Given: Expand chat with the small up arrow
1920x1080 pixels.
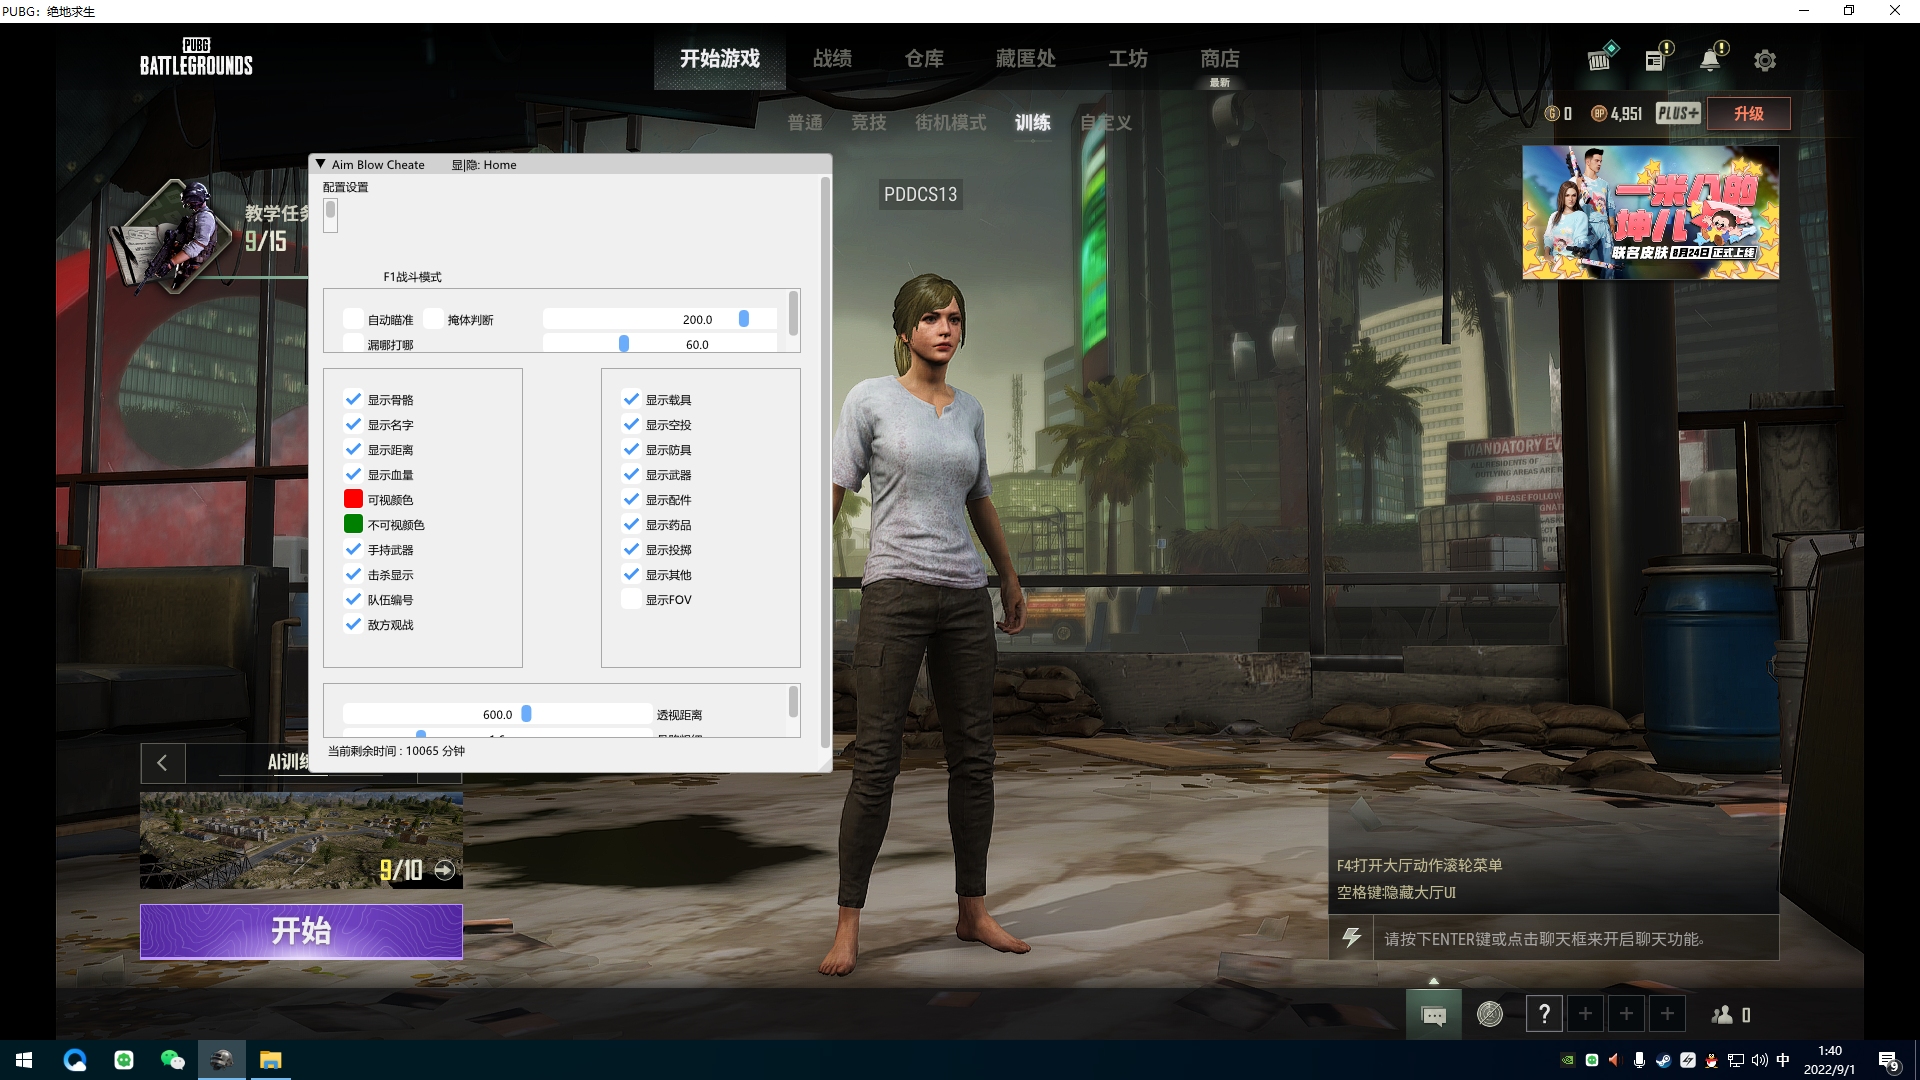Looking at the screenshot, I should click(x=1433, y=981).
